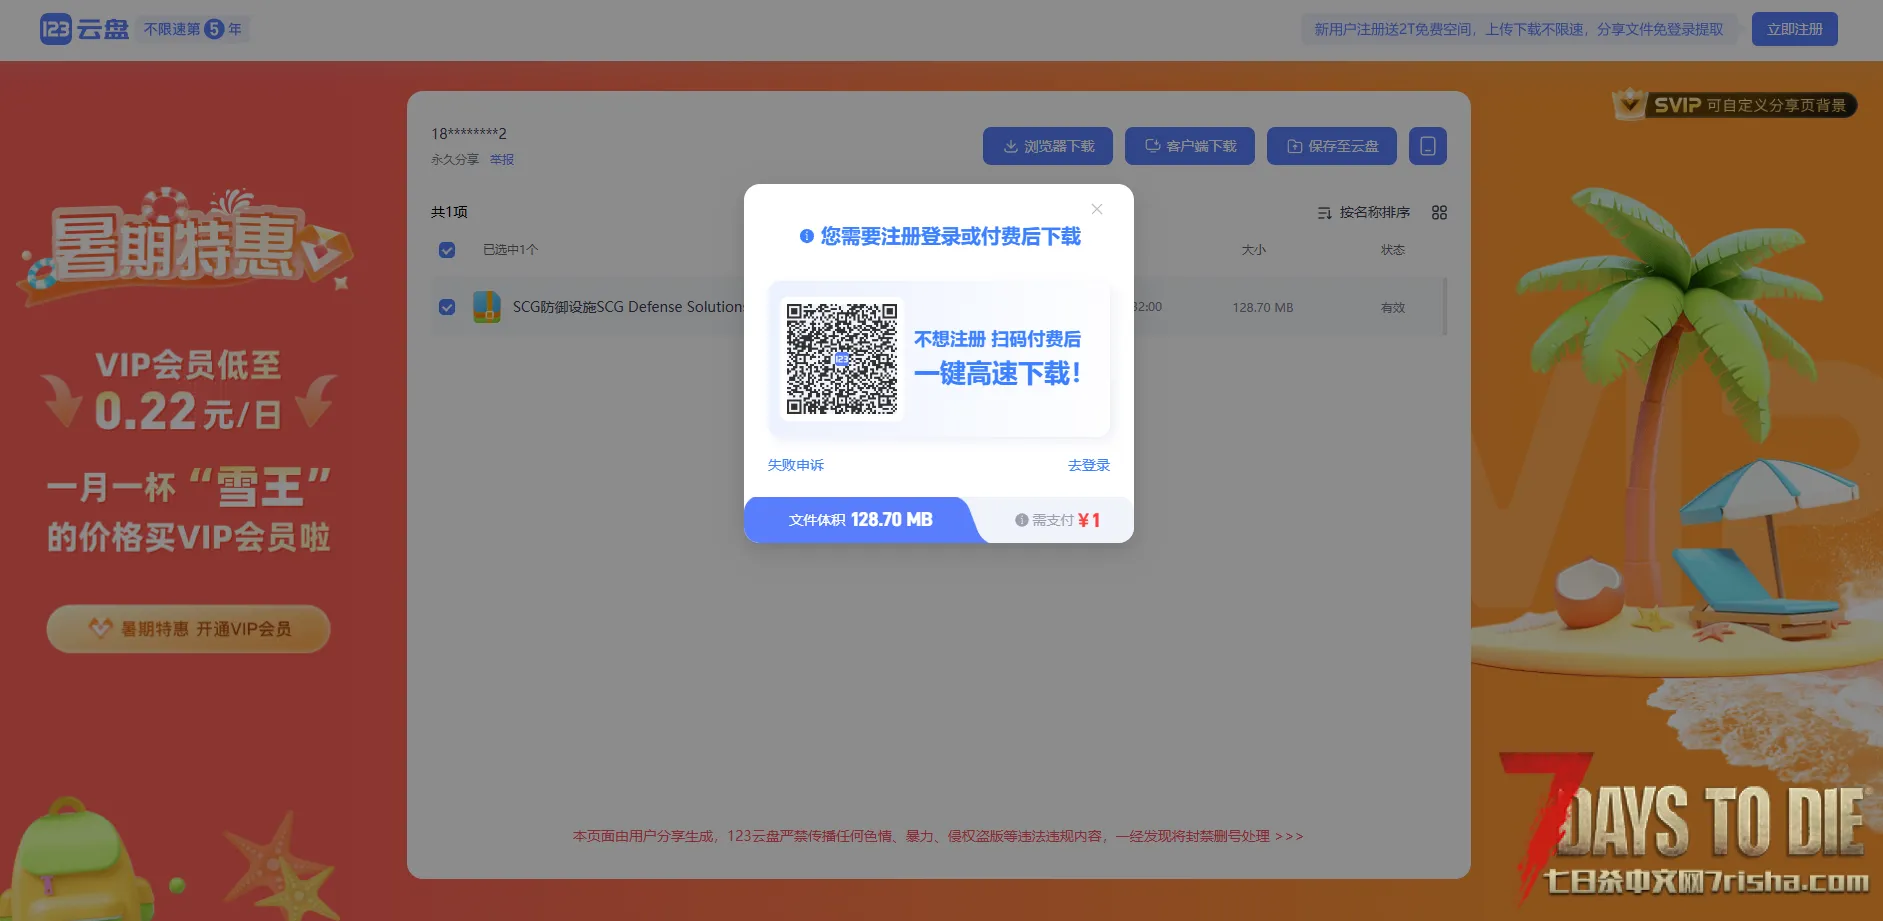Click the 不限速第5年 badge
The width and height of the screenshot is (1883, 921).
(193, 29)
